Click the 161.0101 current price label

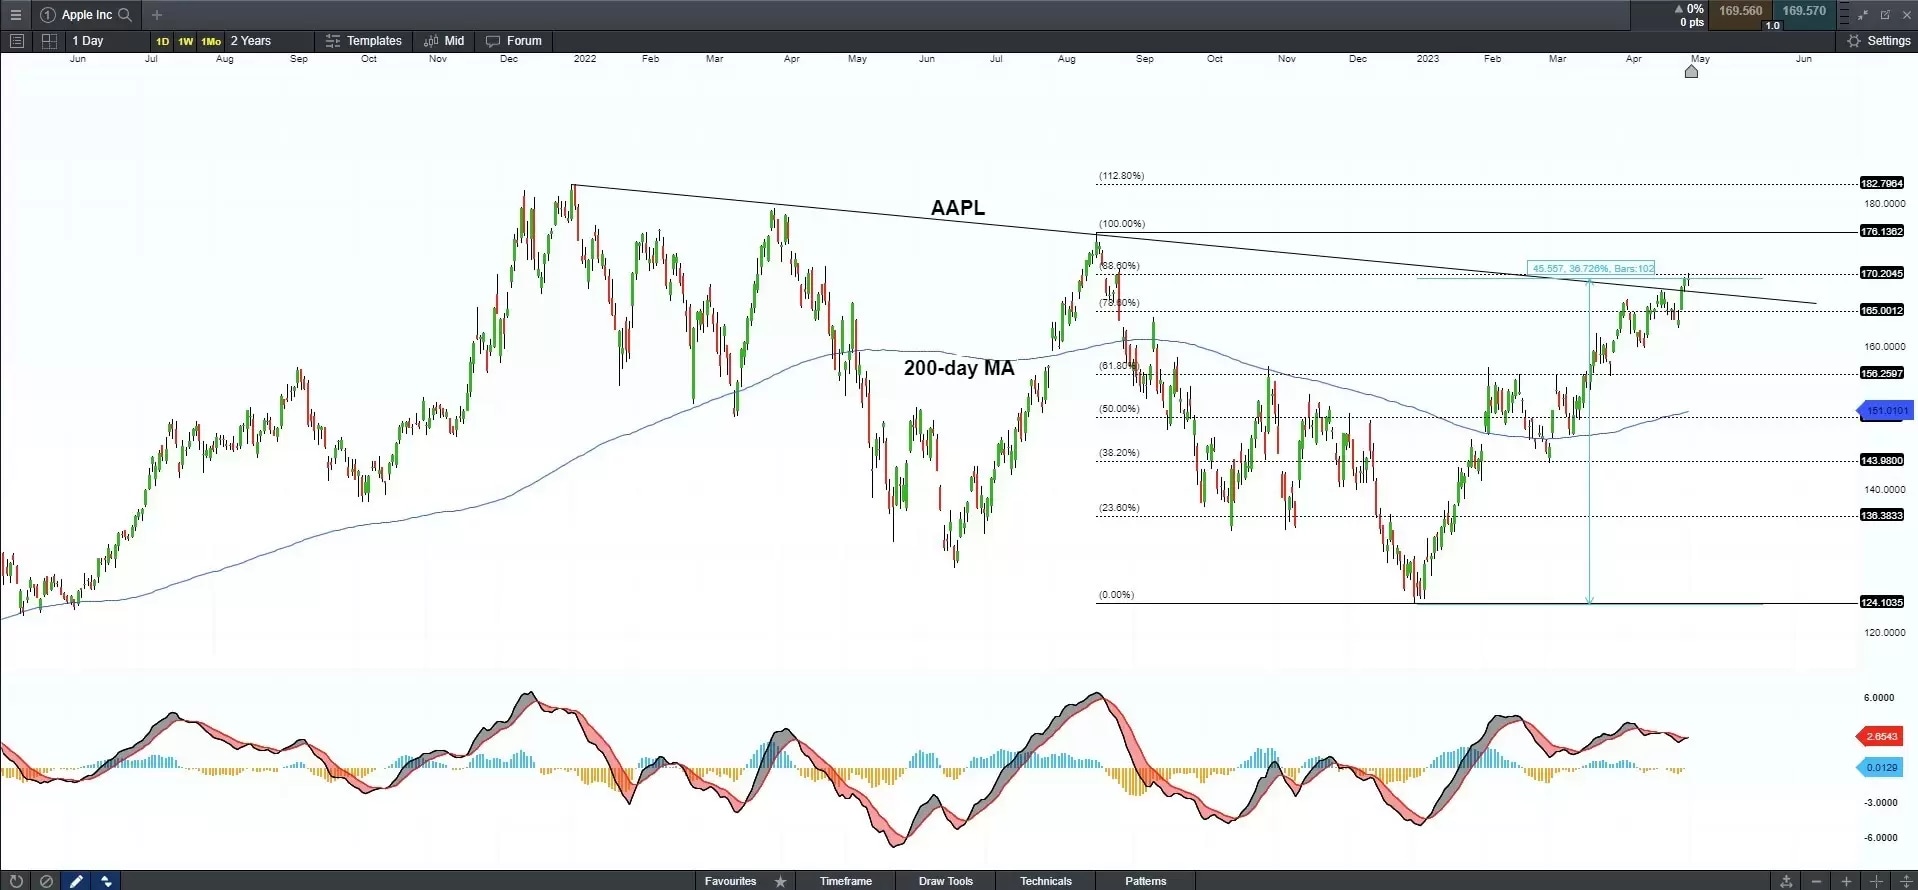point(1885,410)
